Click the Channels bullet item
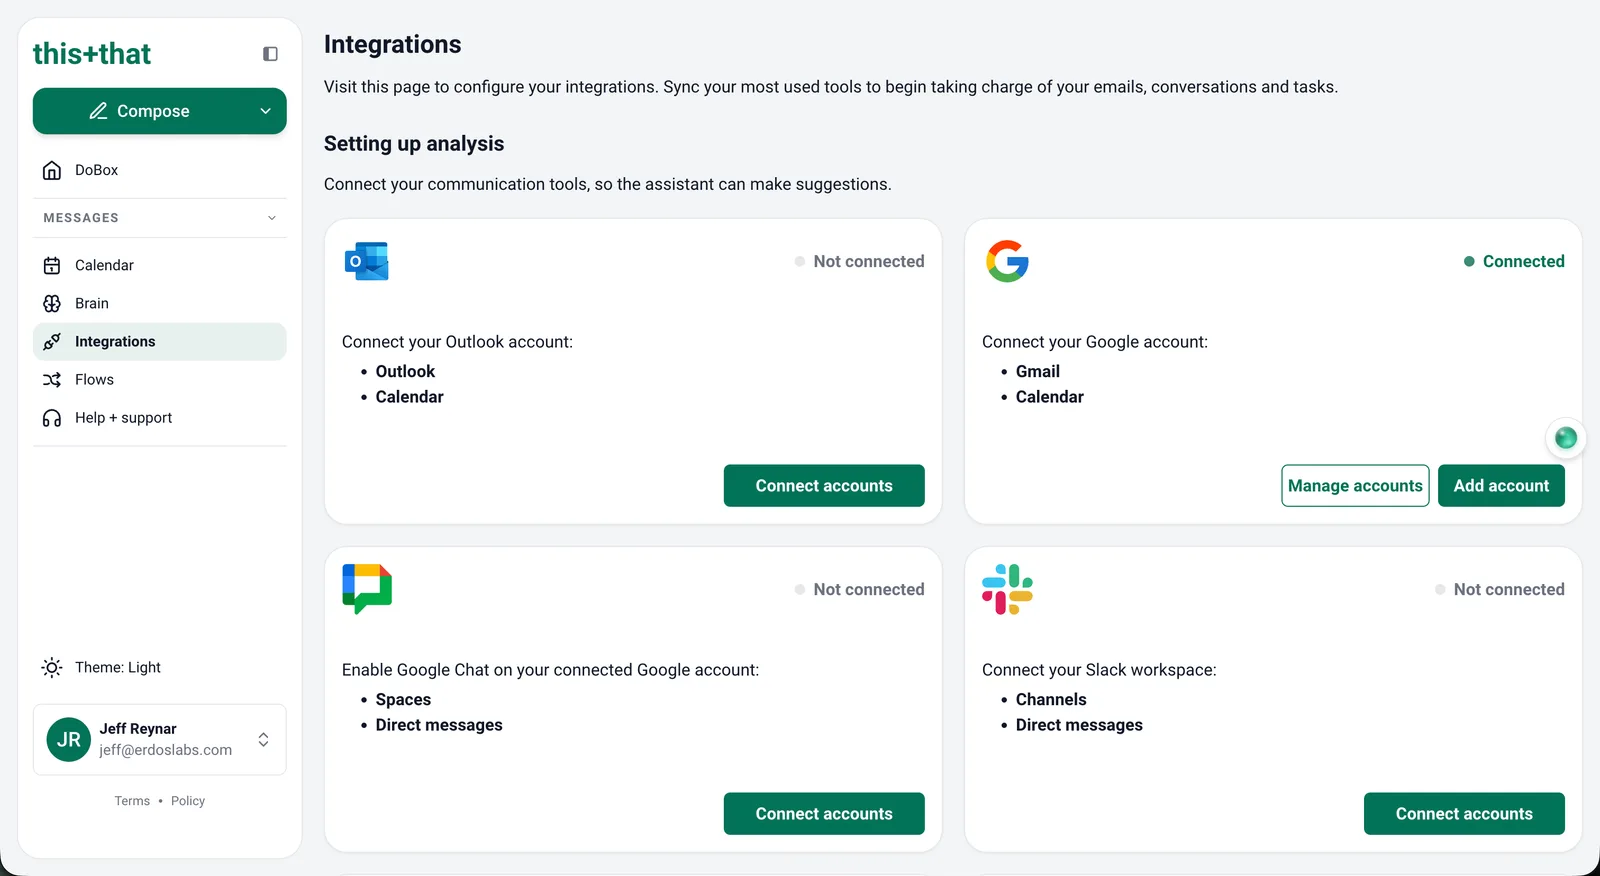Screen dimensions: 1600x876 (1051, 700)
